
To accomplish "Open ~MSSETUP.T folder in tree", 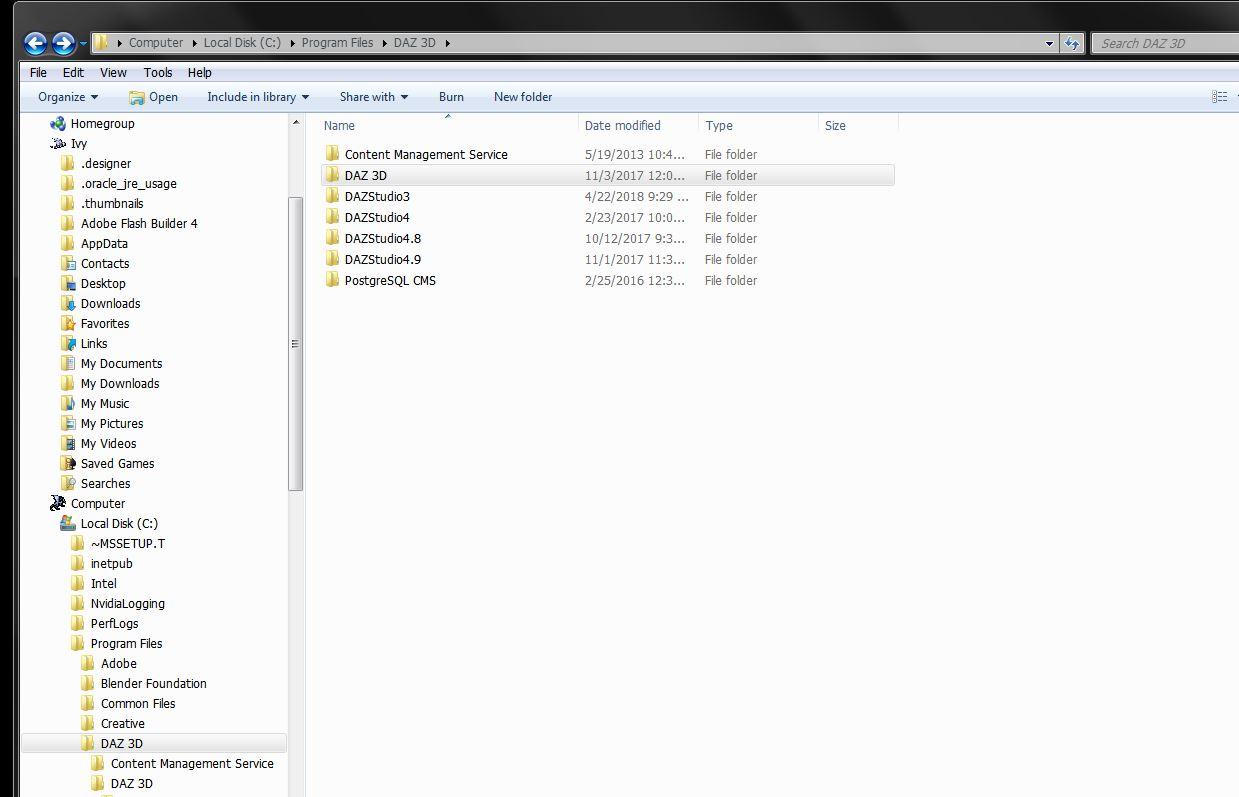I will pos(128,543).
